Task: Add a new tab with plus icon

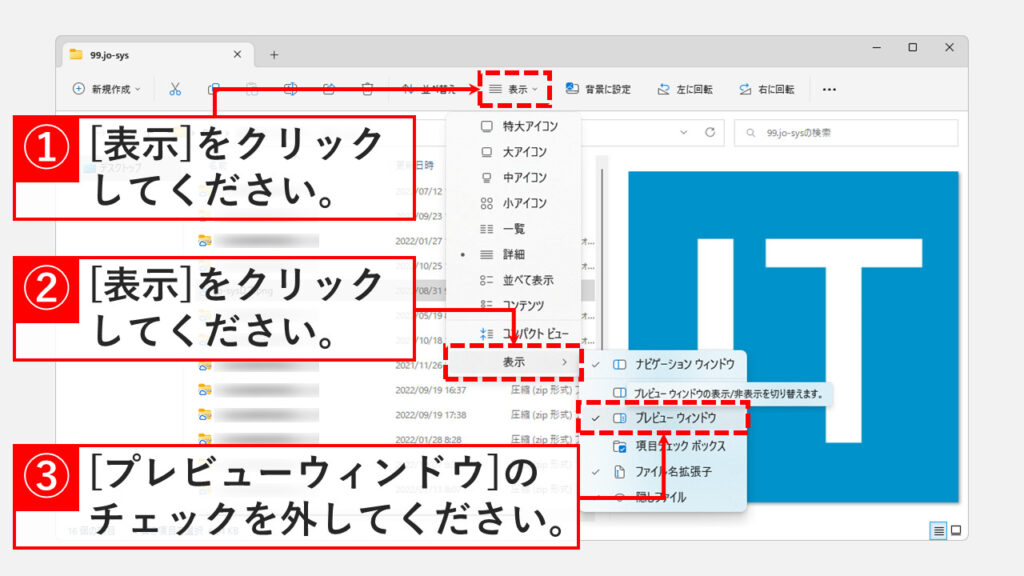Action: [x=274, y=55]
